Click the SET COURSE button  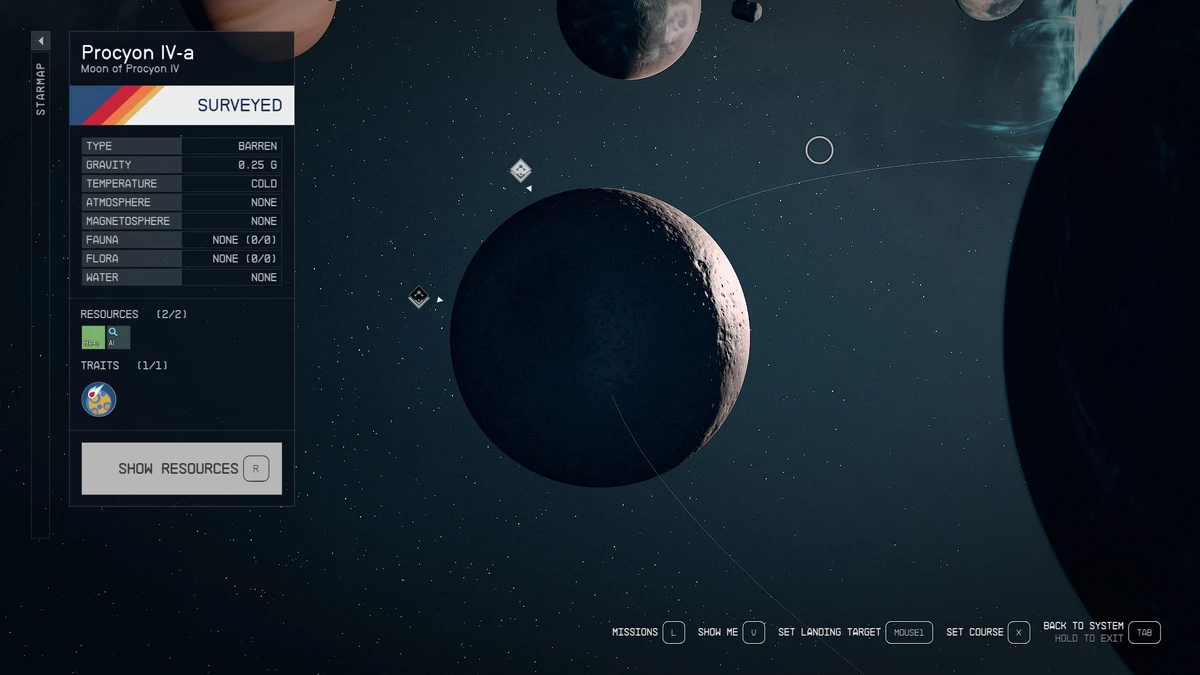[x=987, y=632]
